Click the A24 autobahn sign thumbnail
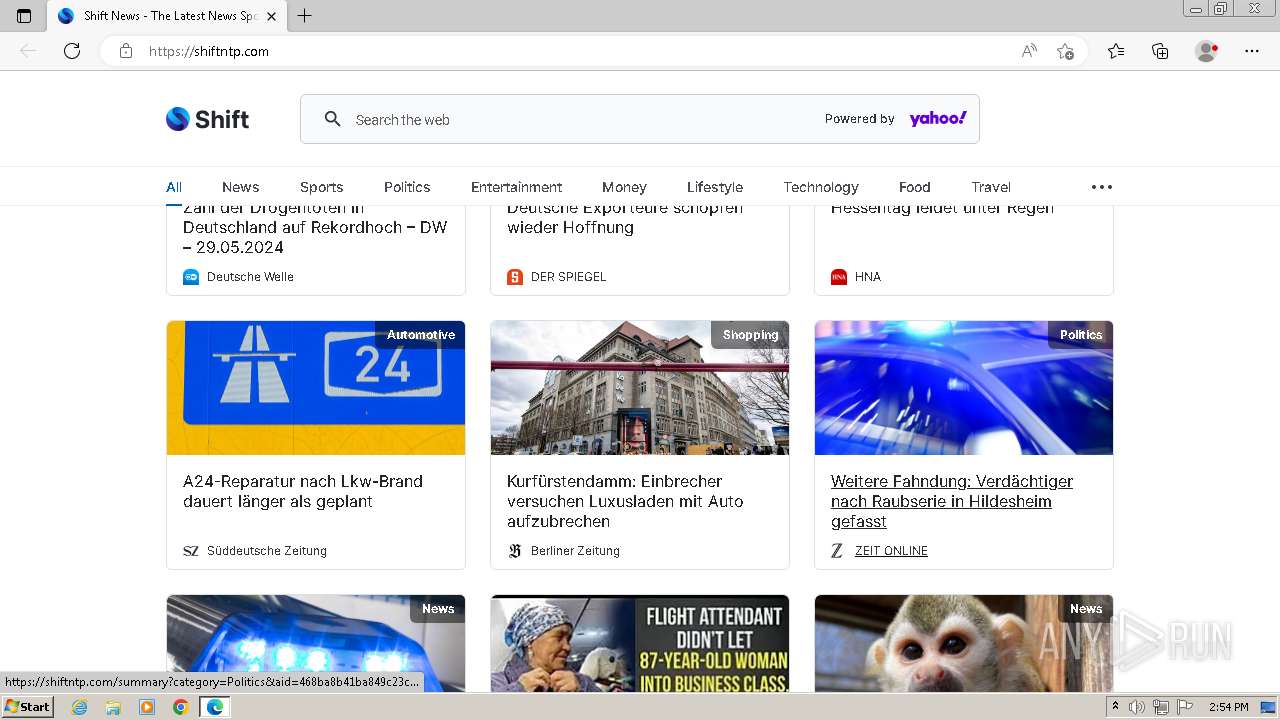 316,388
